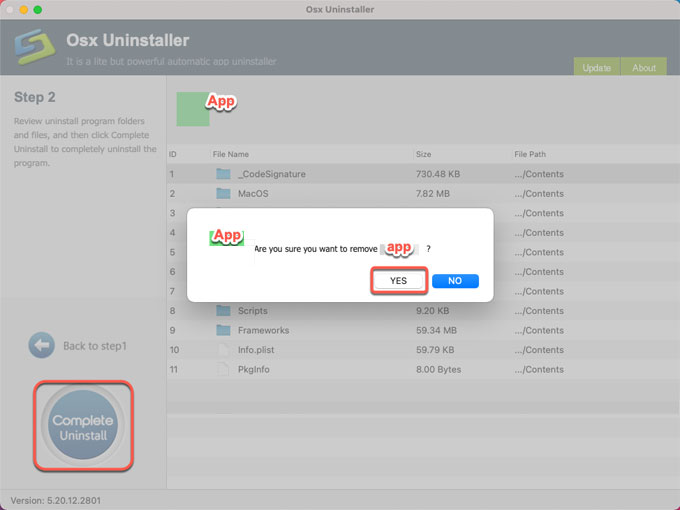680x510 pixels.
Task: Click the row ID number 5
Action: 173,252
